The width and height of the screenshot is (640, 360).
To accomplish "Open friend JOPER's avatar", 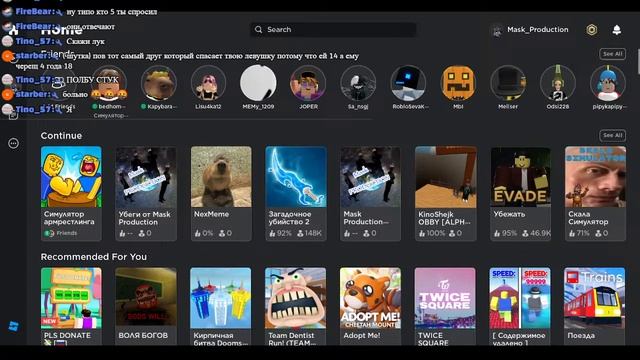I will tap(308, 83).
